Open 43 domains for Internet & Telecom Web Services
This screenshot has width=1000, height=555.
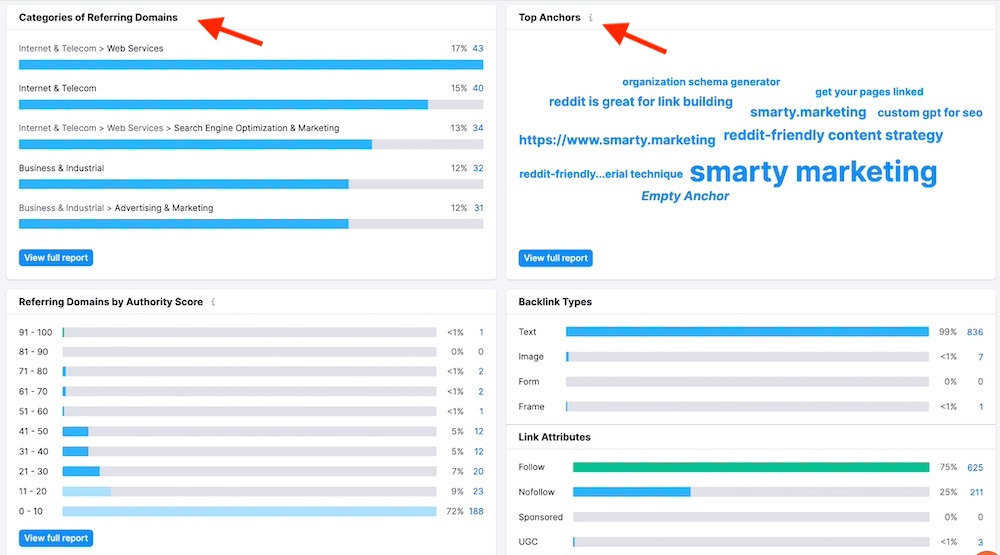pos(478,48)
